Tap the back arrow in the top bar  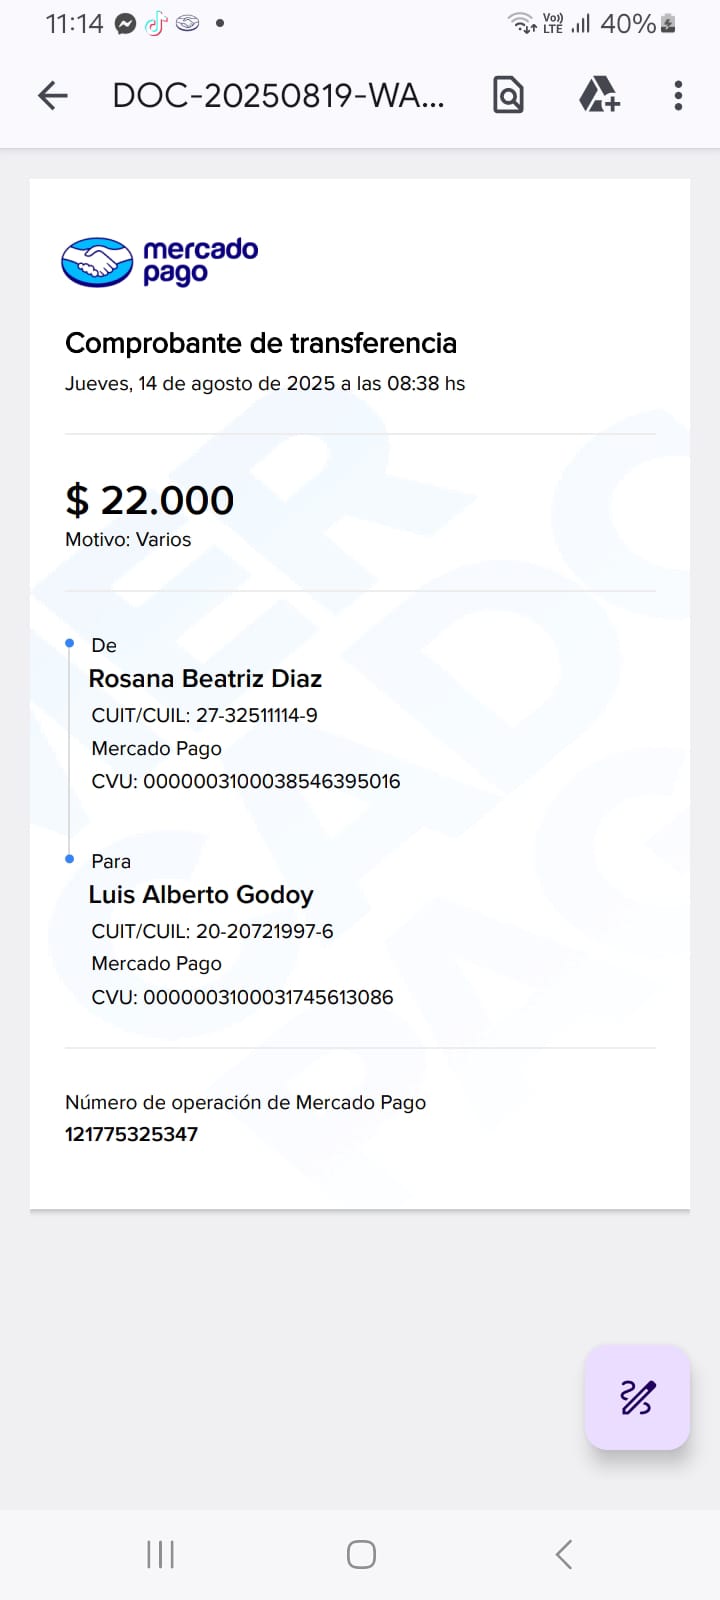pyautogui.click(x=52, y=96)
